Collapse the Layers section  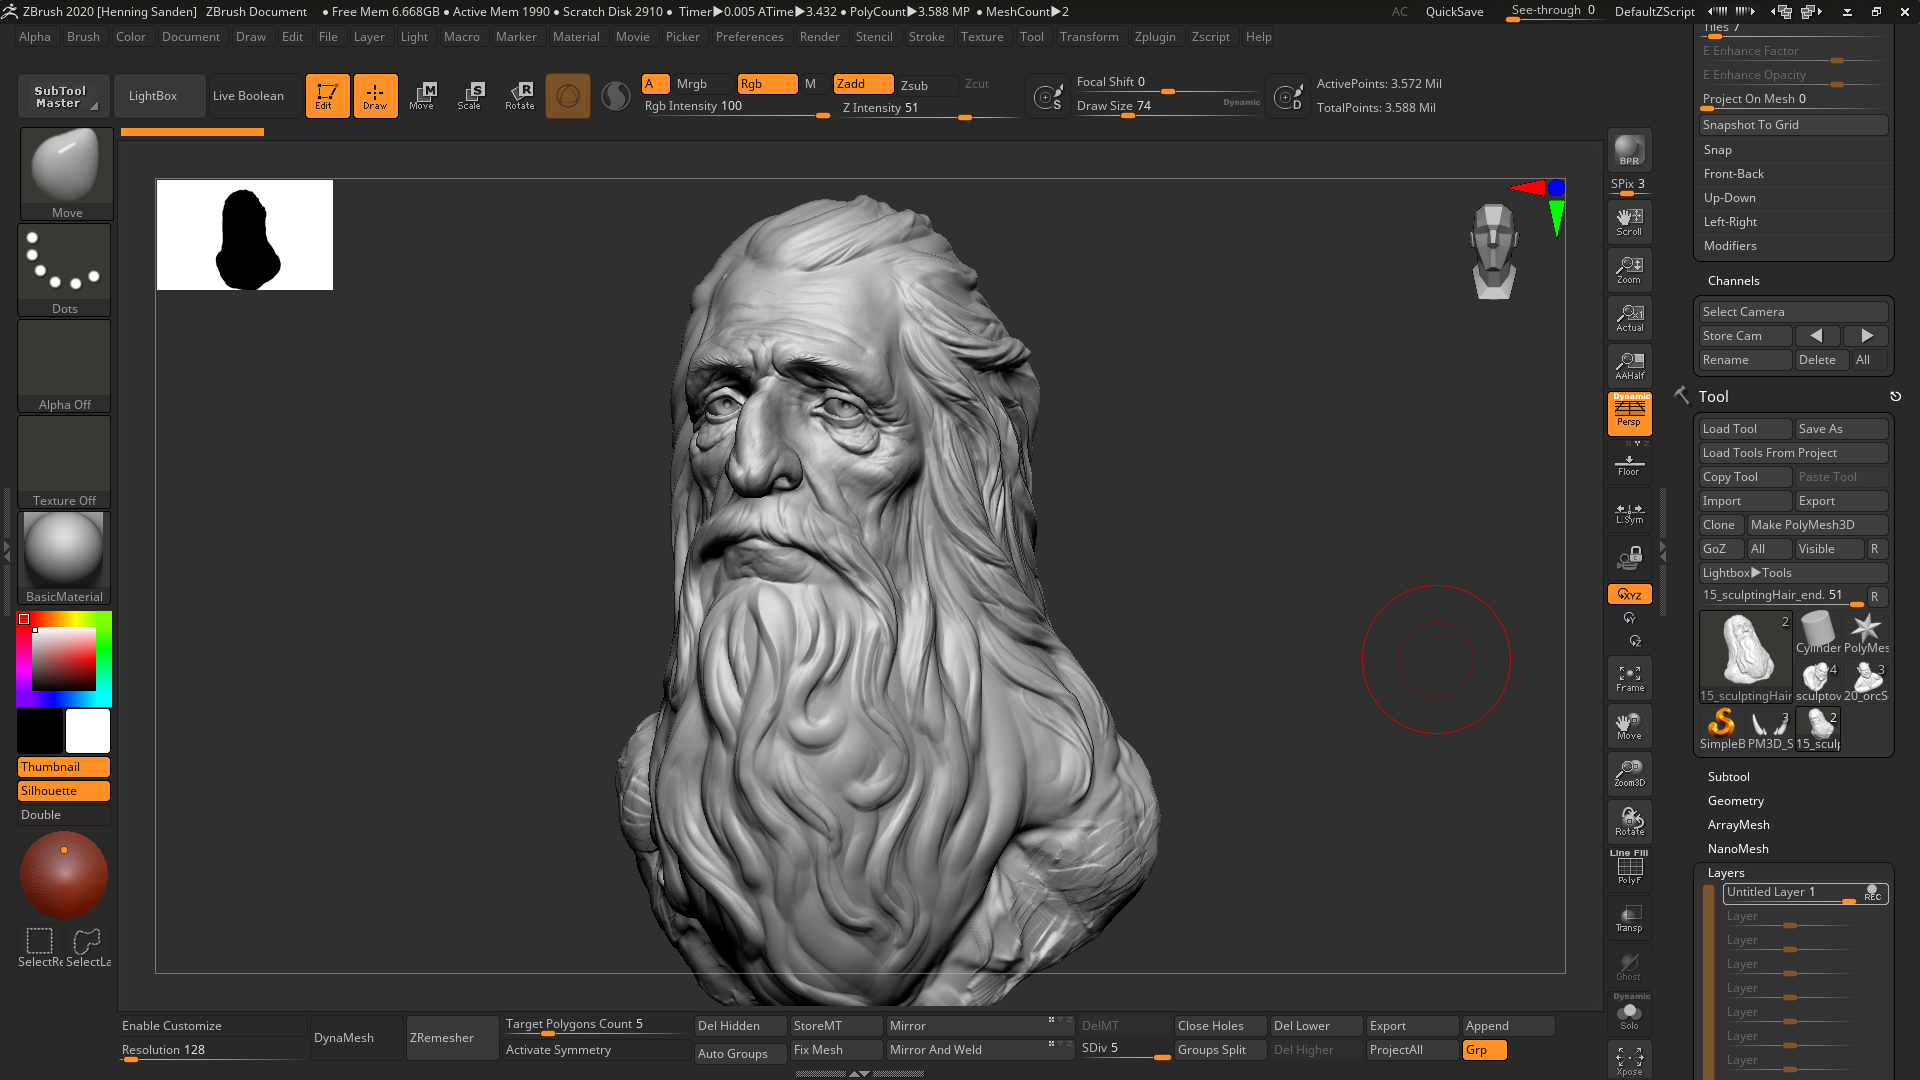[1726, 873]
